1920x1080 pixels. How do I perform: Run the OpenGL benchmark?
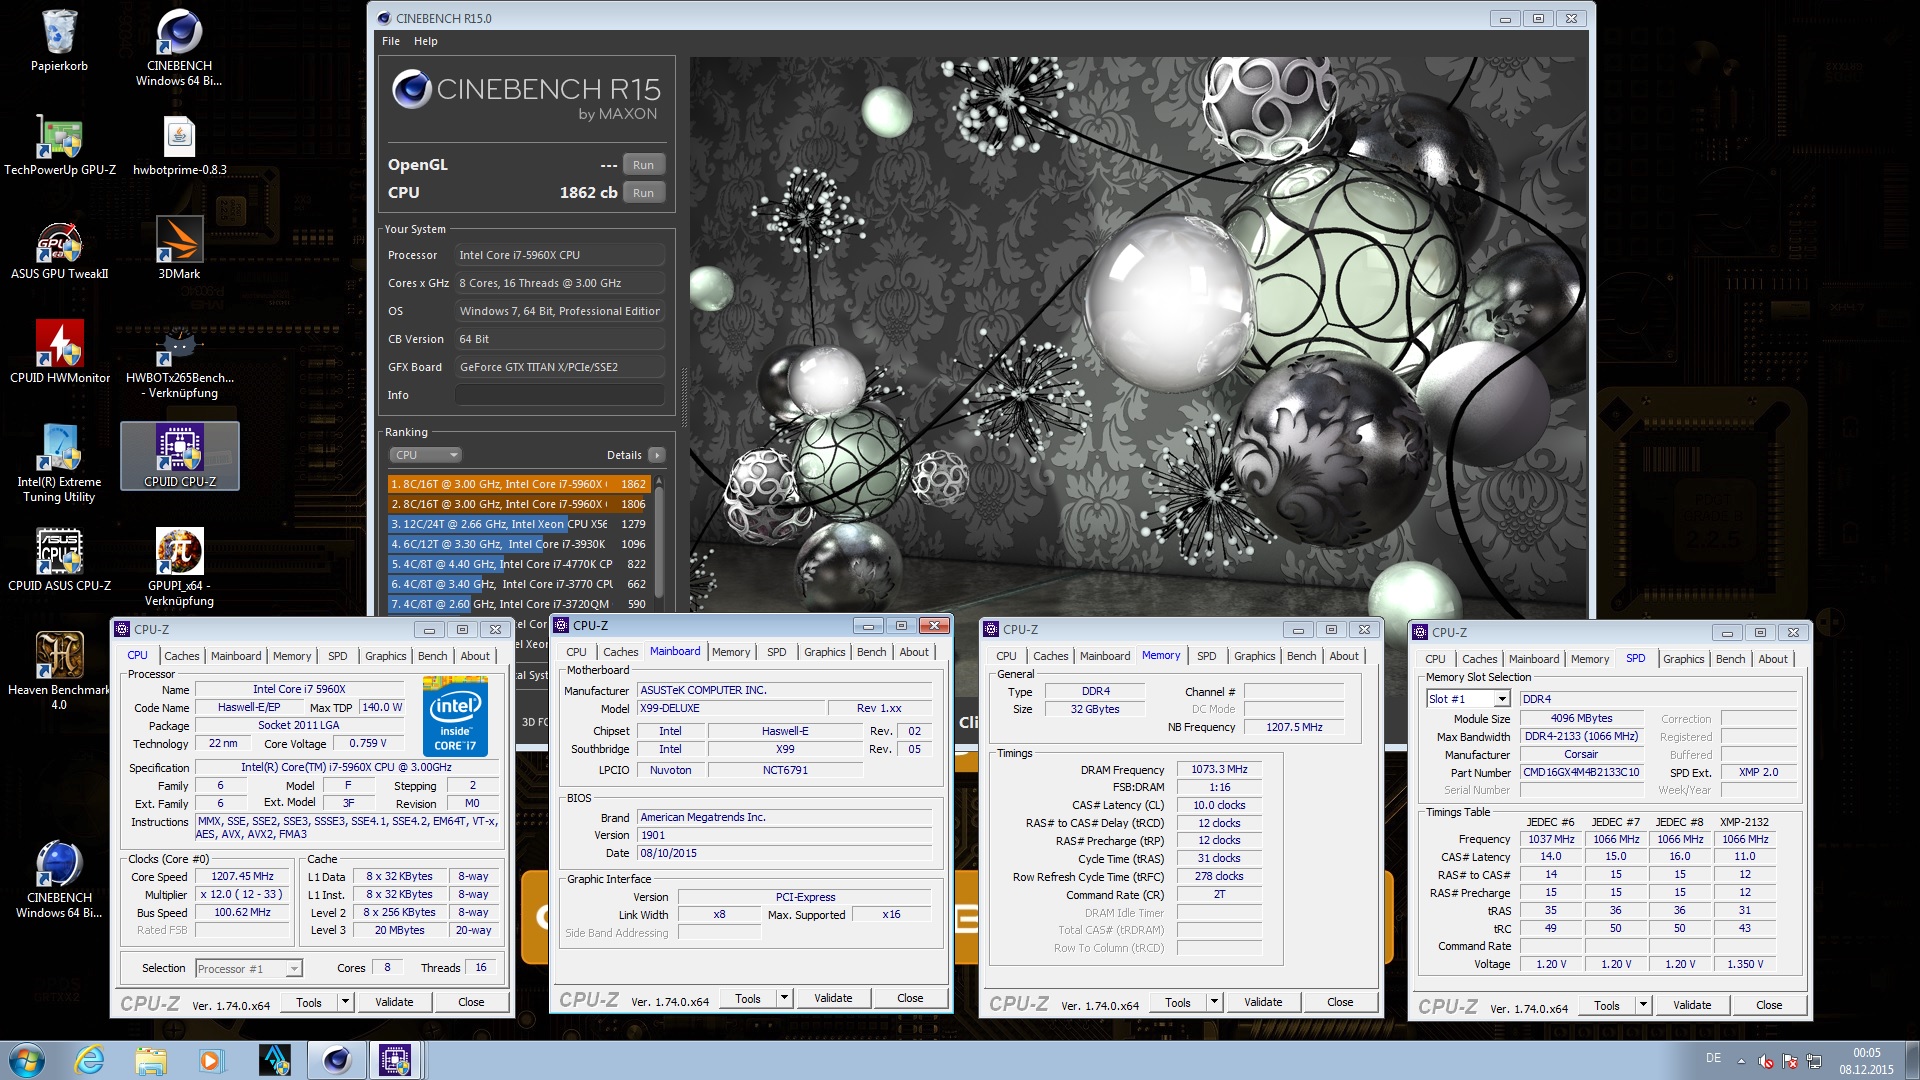(643, 165)
